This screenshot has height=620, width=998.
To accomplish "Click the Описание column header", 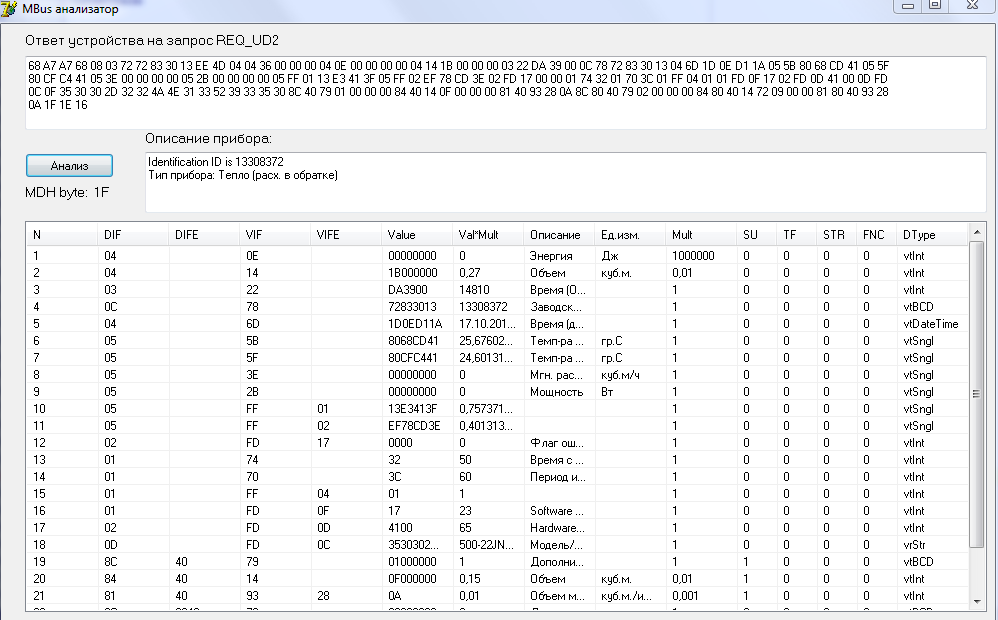I will point(555,235).
